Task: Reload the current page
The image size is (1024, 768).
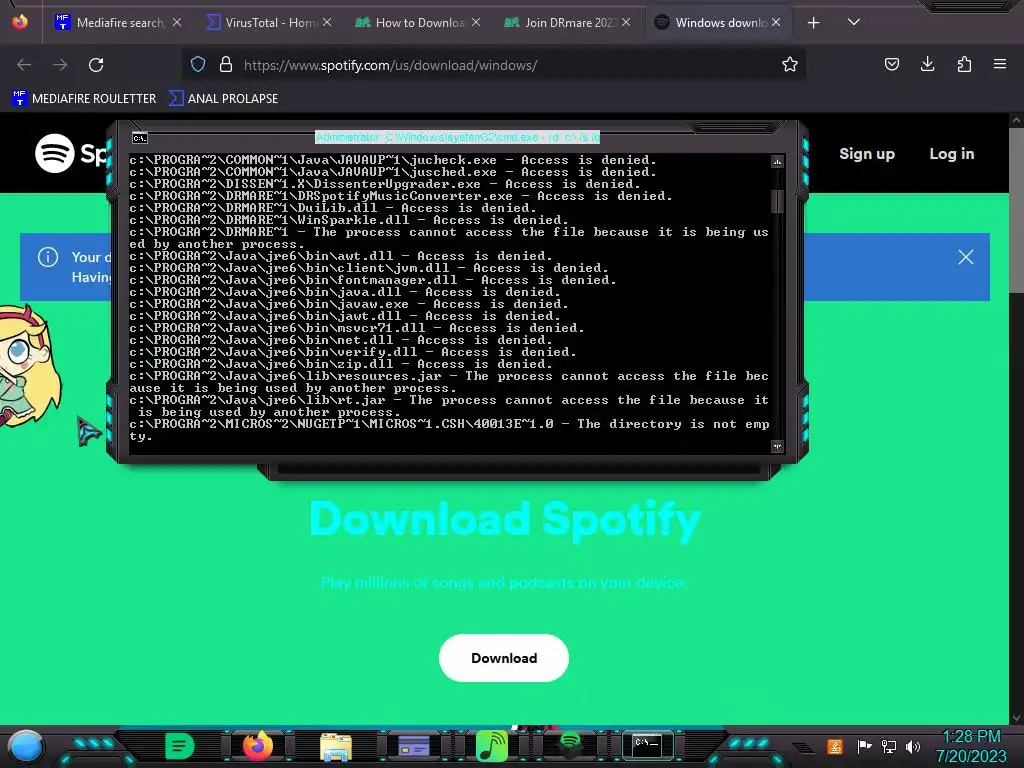Action: (x=96, y=65)
